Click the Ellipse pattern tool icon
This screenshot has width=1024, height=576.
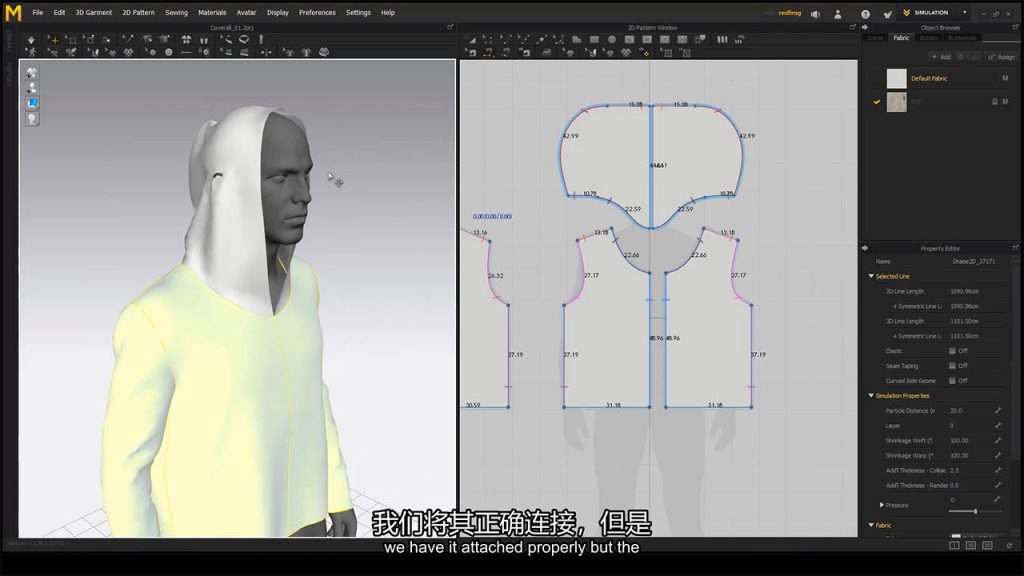[x=612, y=40]
